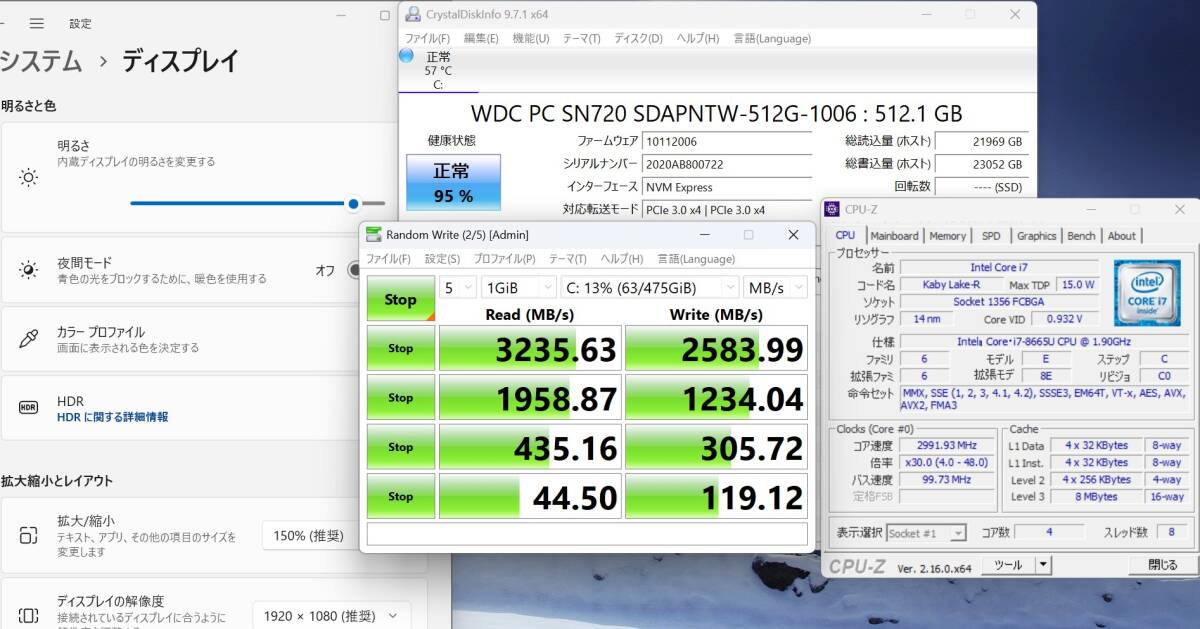Switch to the Mainboard tab in CPU-Z
Viewport: 1200px width, 629px height.
click(894, 236)
